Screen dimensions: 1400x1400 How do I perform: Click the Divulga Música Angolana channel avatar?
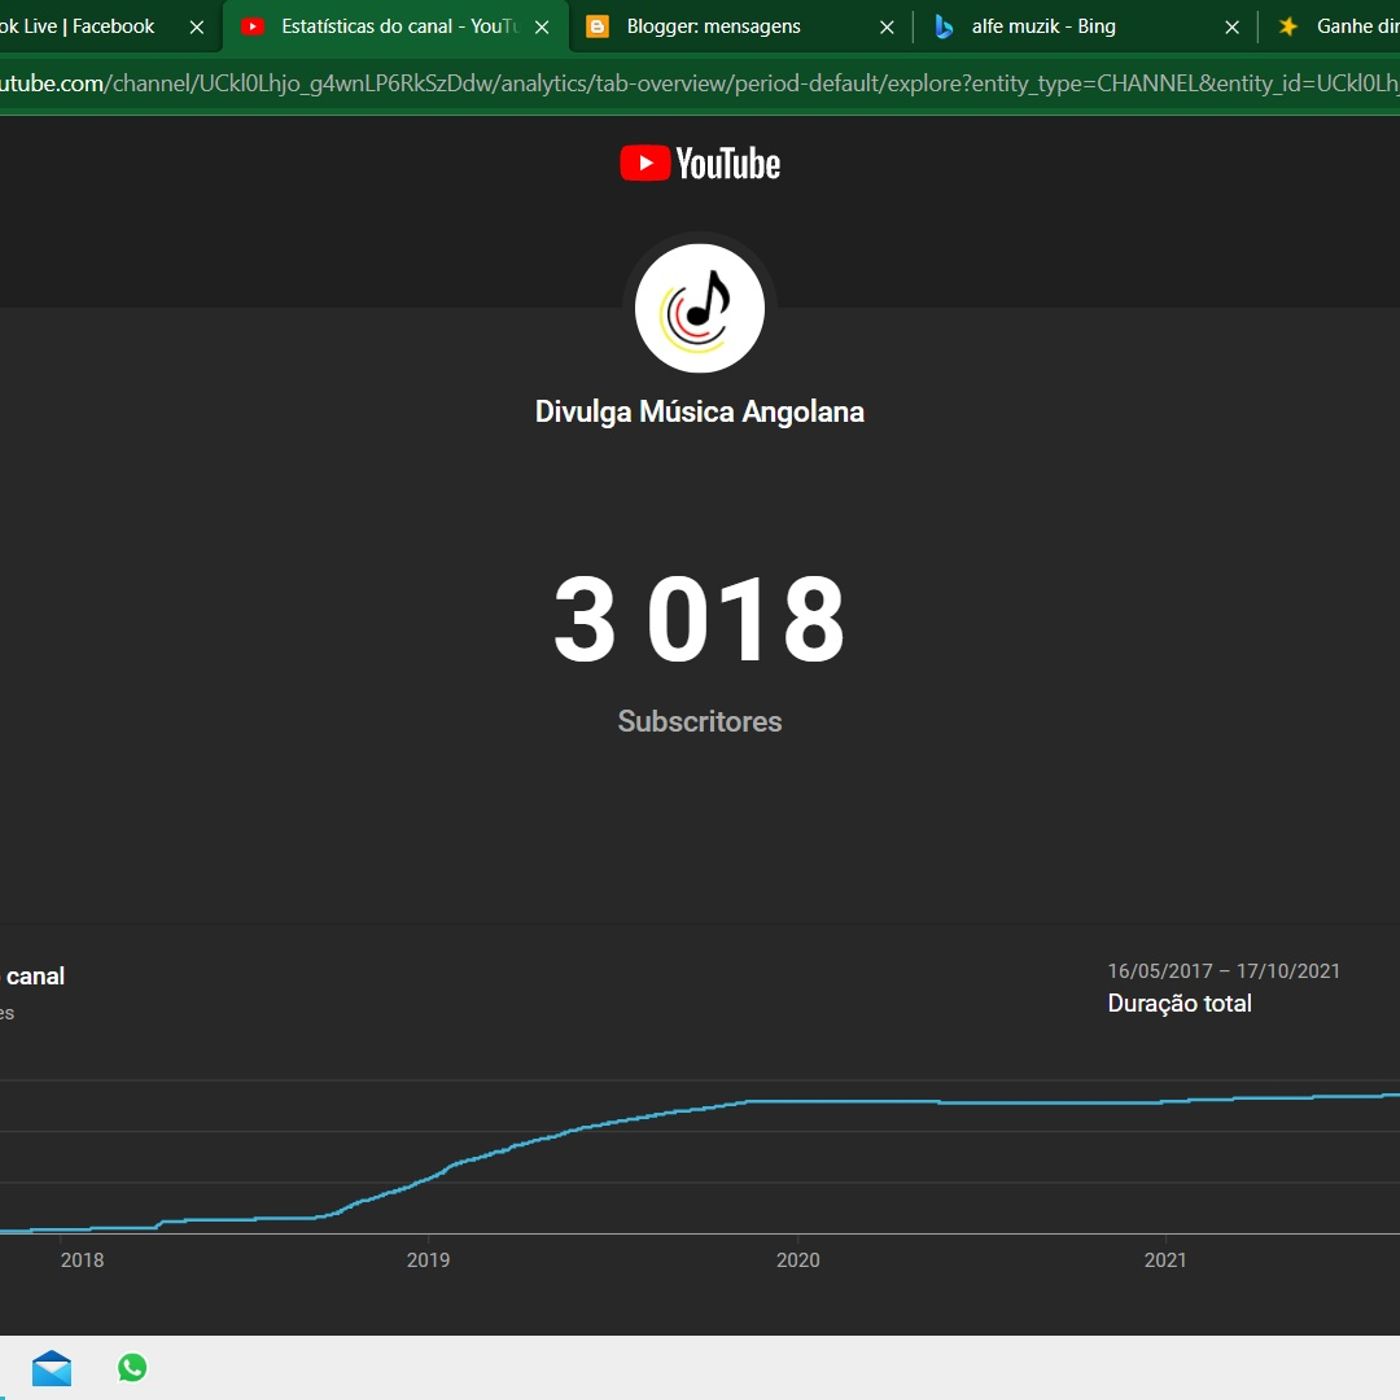[x=700, y=308]
